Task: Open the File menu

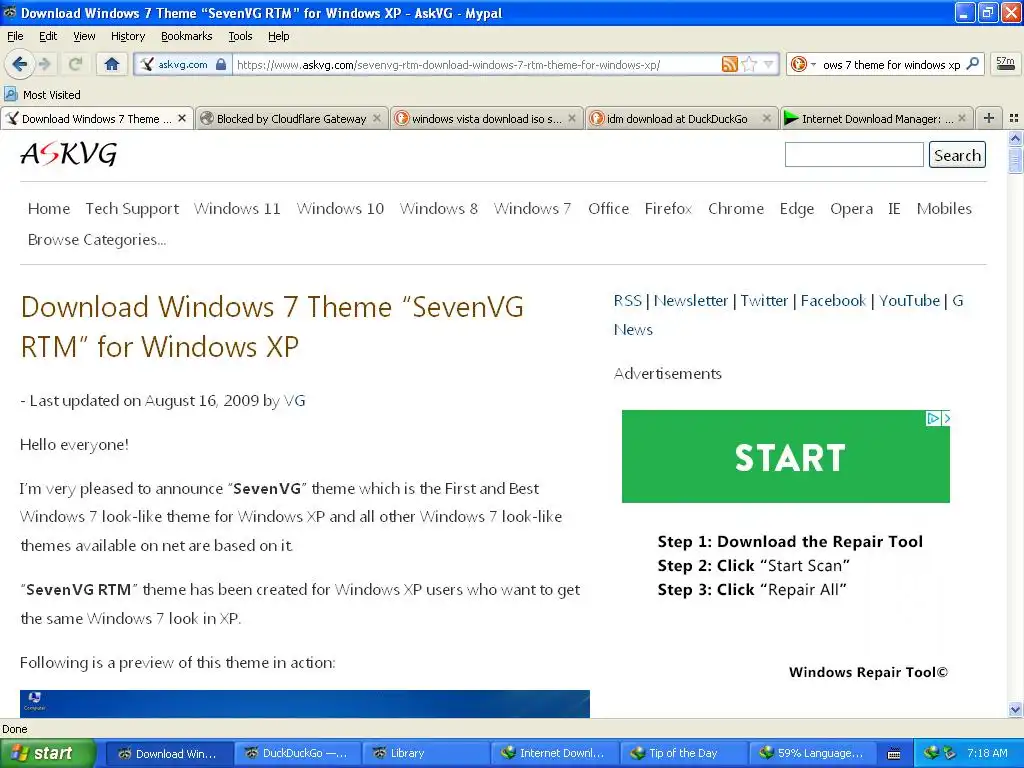Action: (x=15, y=36)
